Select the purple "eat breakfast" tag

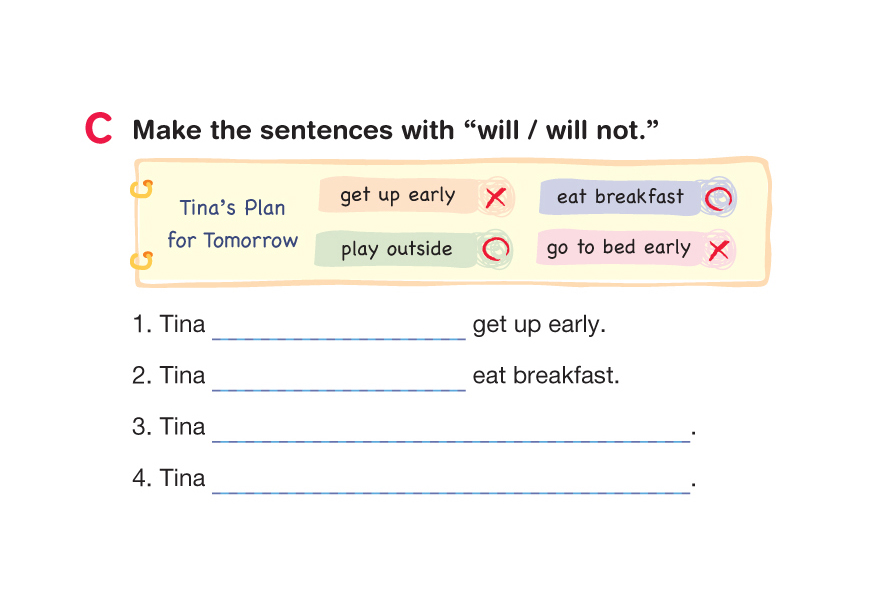click(x=619, y=197)
